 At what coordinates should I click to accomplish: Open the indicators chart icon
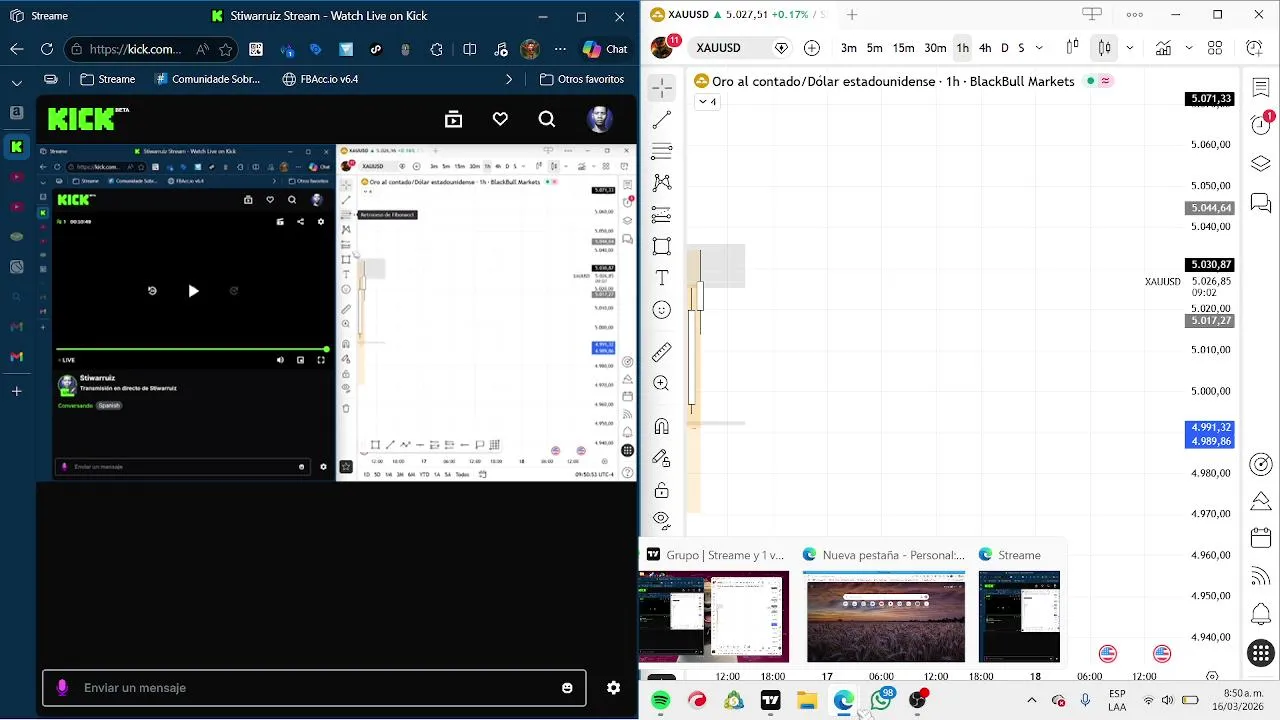[1163, 48]
